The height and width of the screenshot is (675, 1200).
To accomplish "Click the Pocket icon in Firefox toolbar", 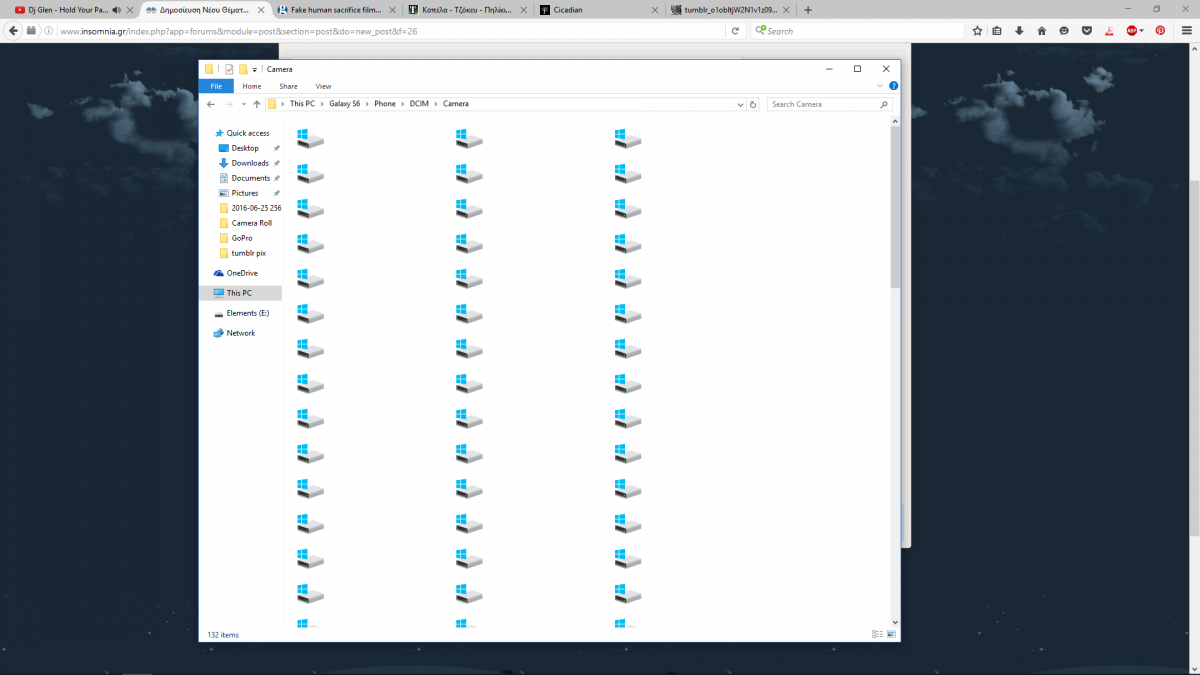I will (x=1087, y=31).
